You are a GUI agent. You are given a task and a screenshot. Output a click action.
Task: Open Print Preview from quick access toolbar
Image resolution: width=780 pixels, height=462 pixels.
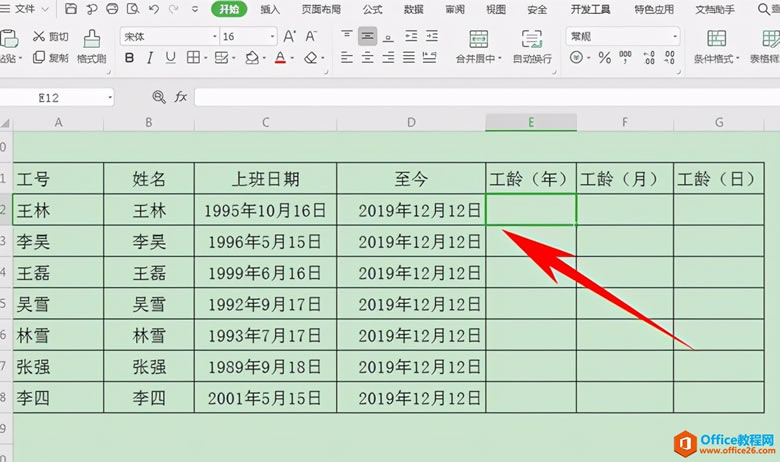pyautogui.click(x=133, y=9)
